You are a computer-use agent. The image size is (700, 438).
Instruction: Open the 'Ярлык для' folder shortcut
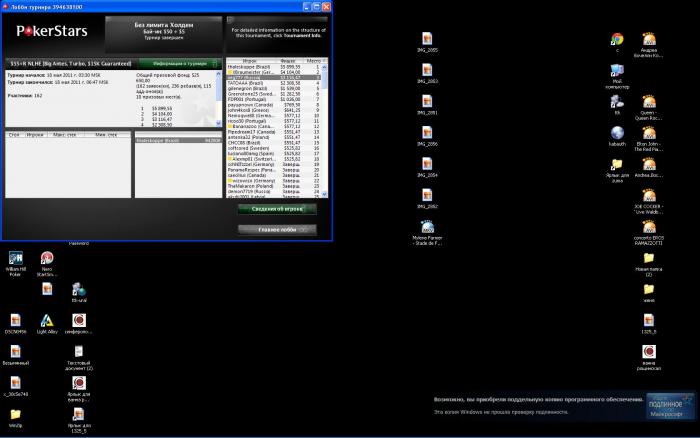coord(617,164)
